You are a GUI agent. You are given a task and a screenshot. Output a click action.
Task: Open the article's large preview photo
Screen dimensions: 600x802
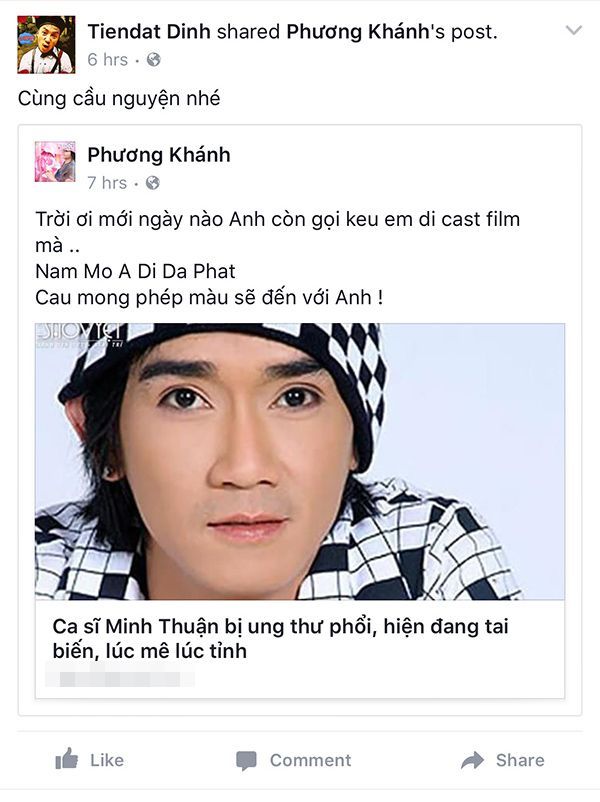(300, 461)
